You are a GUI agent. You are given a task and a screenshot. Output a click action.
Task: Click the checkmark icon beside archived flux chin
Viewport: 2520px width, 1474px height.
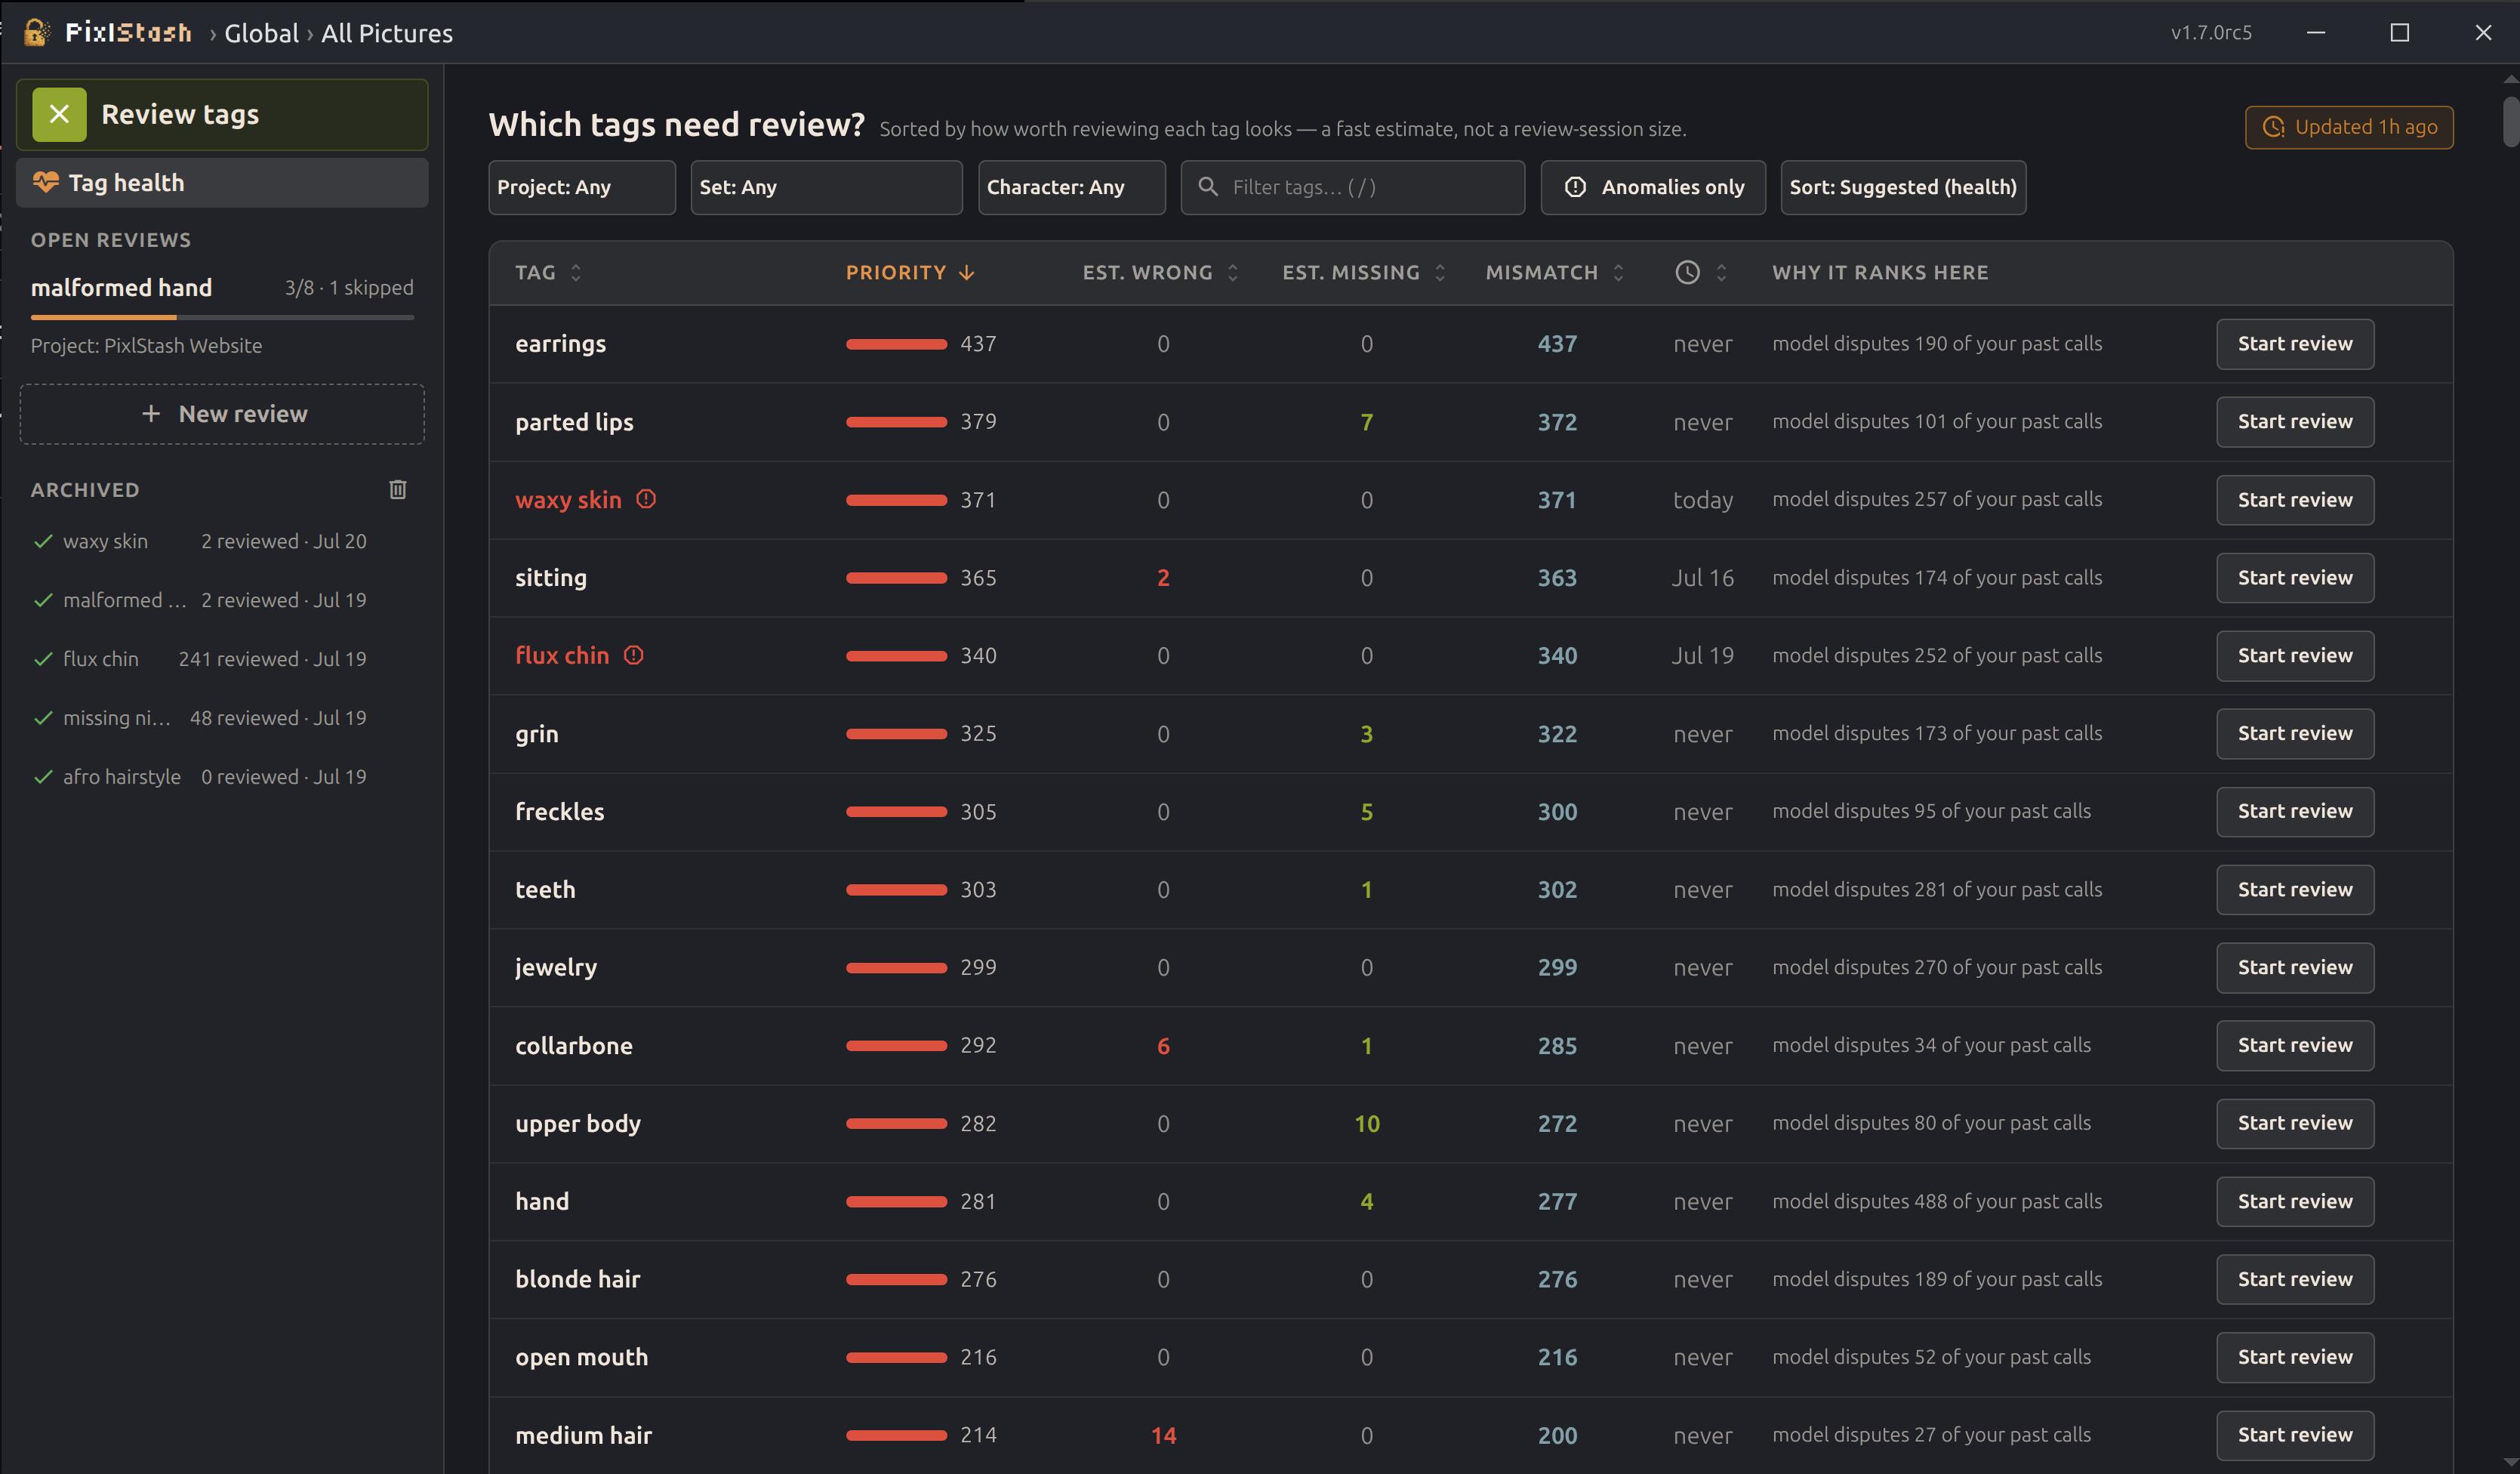(x=43, y=659)
